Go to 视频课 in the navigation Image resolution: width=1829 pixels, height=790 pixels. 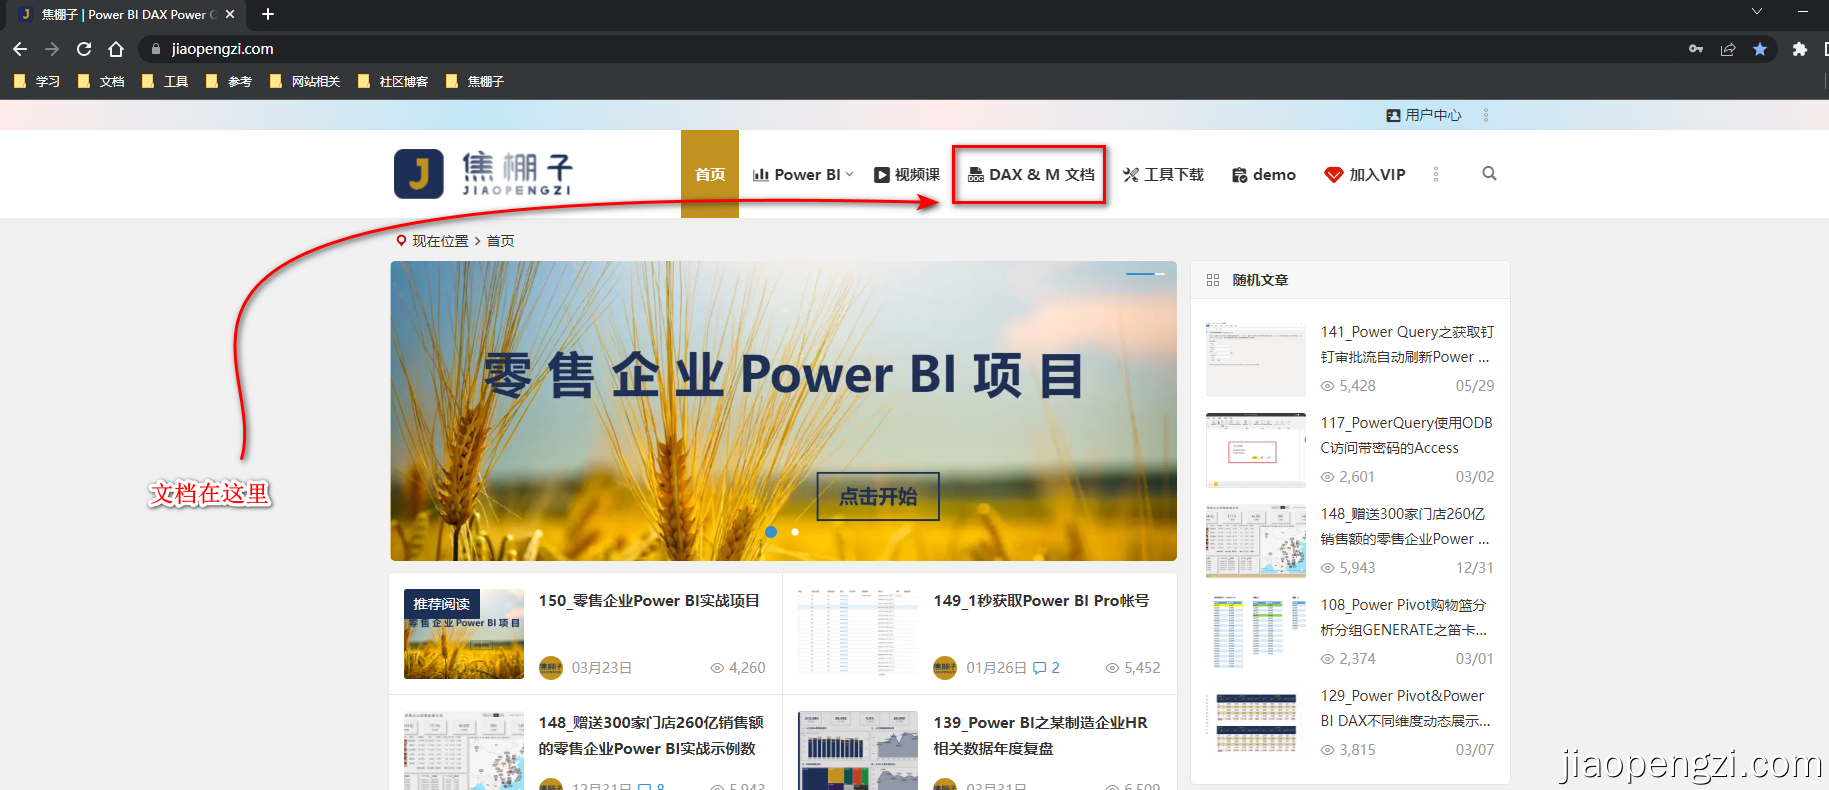(907, 174)
